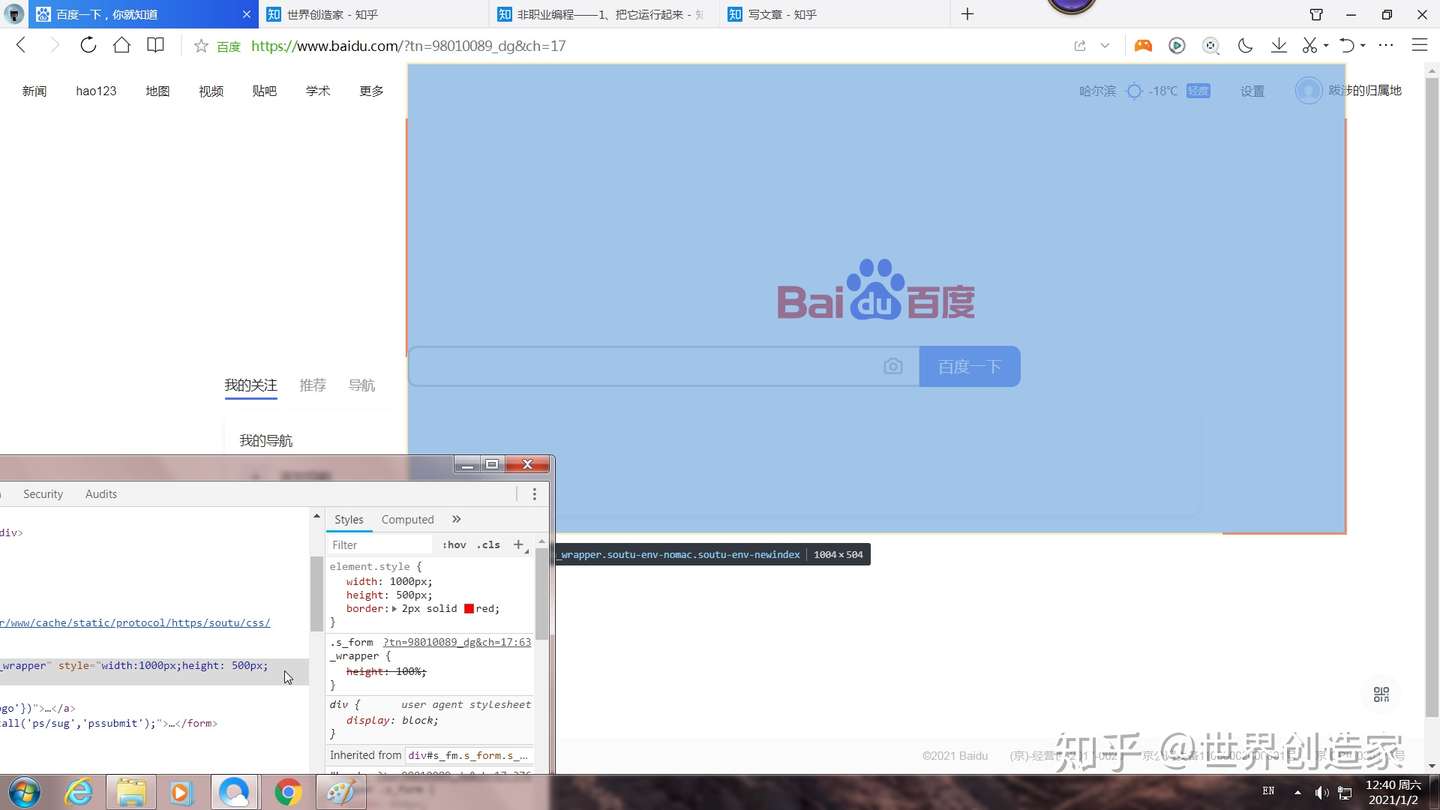Select the scissors screenshot tool
Screen dimensions: 1440x810
click(1310, 45)
